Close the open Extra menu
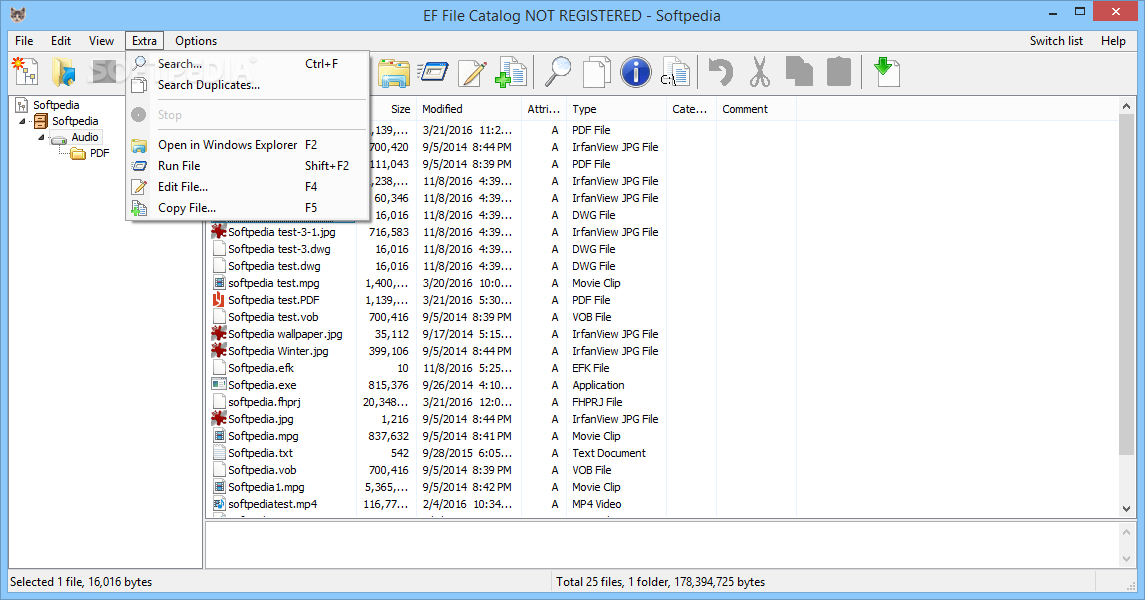Screen dimensions: 1145x600 pos(144,41)
